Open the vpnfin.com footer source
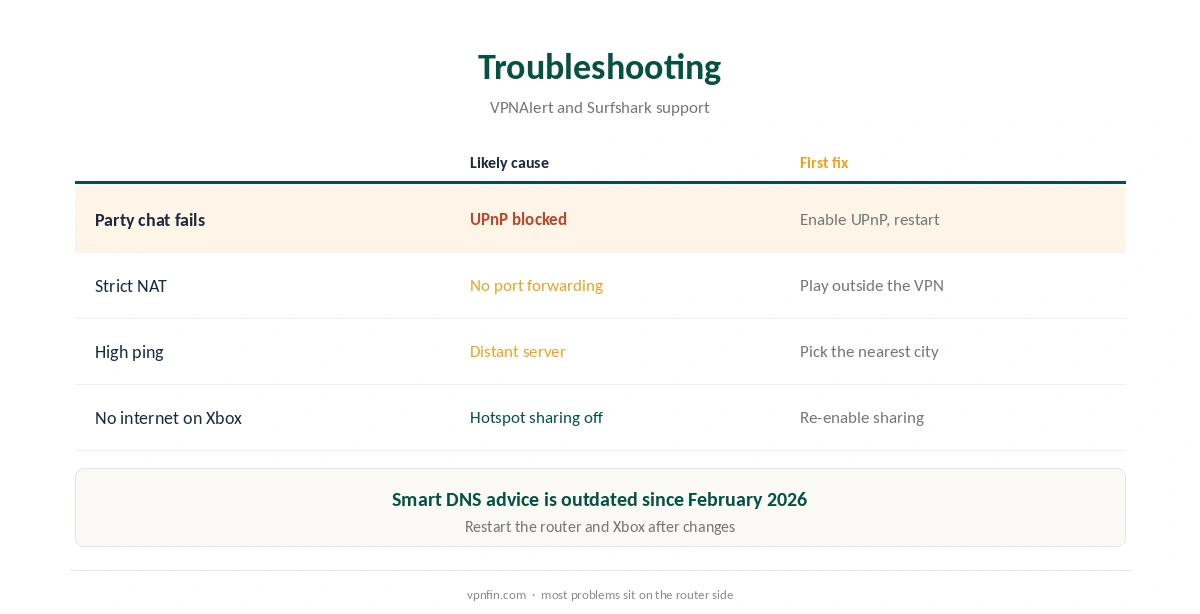This screenshot has height=614, width=1200. pyautogui.click(x=496, y=594)
